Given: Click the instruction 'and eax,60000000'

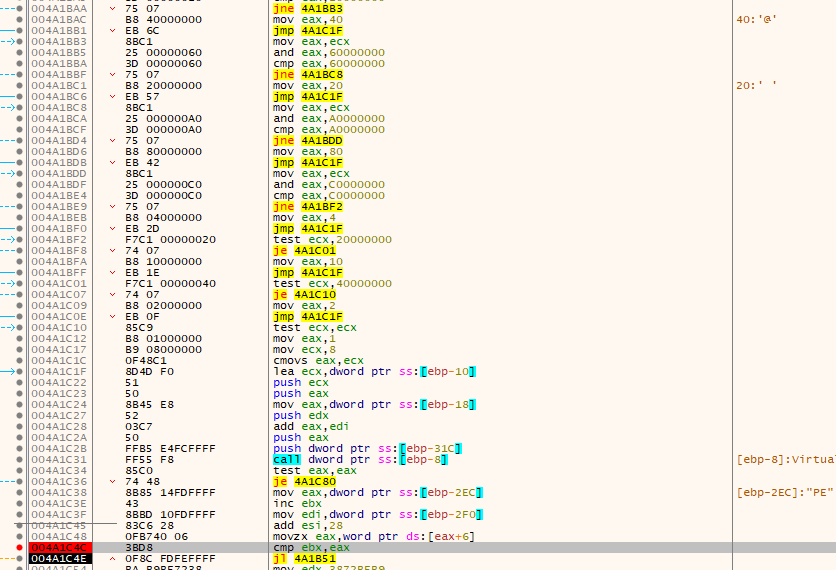Looking at the screenshot, I should coord(328,53).
